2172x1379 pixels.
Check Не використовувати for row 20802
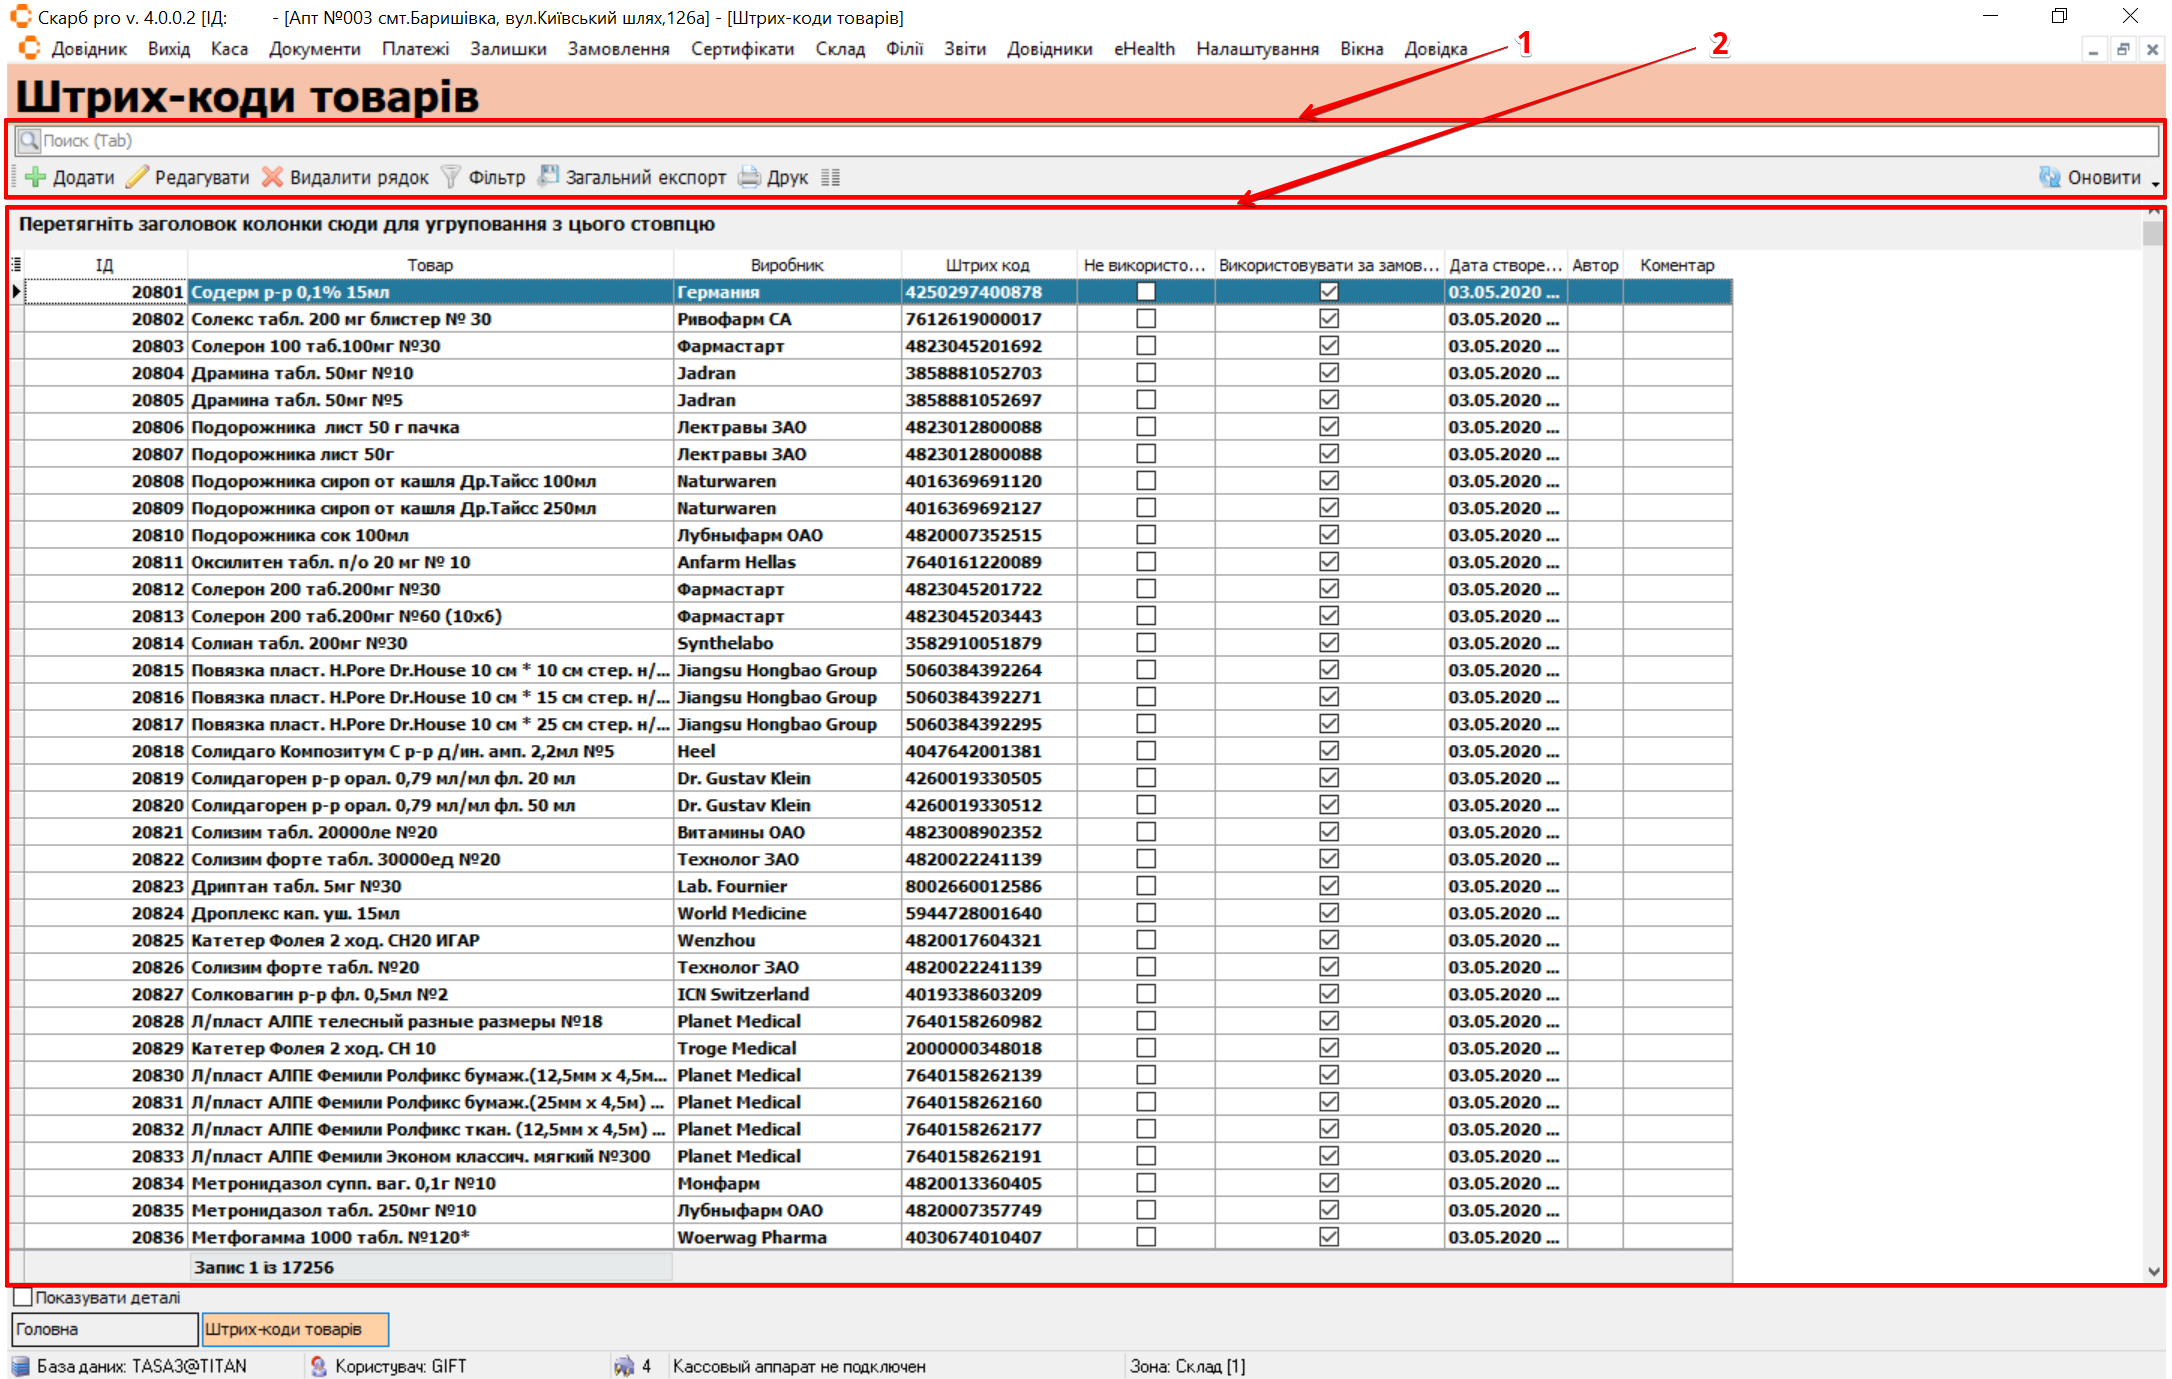1146,319
